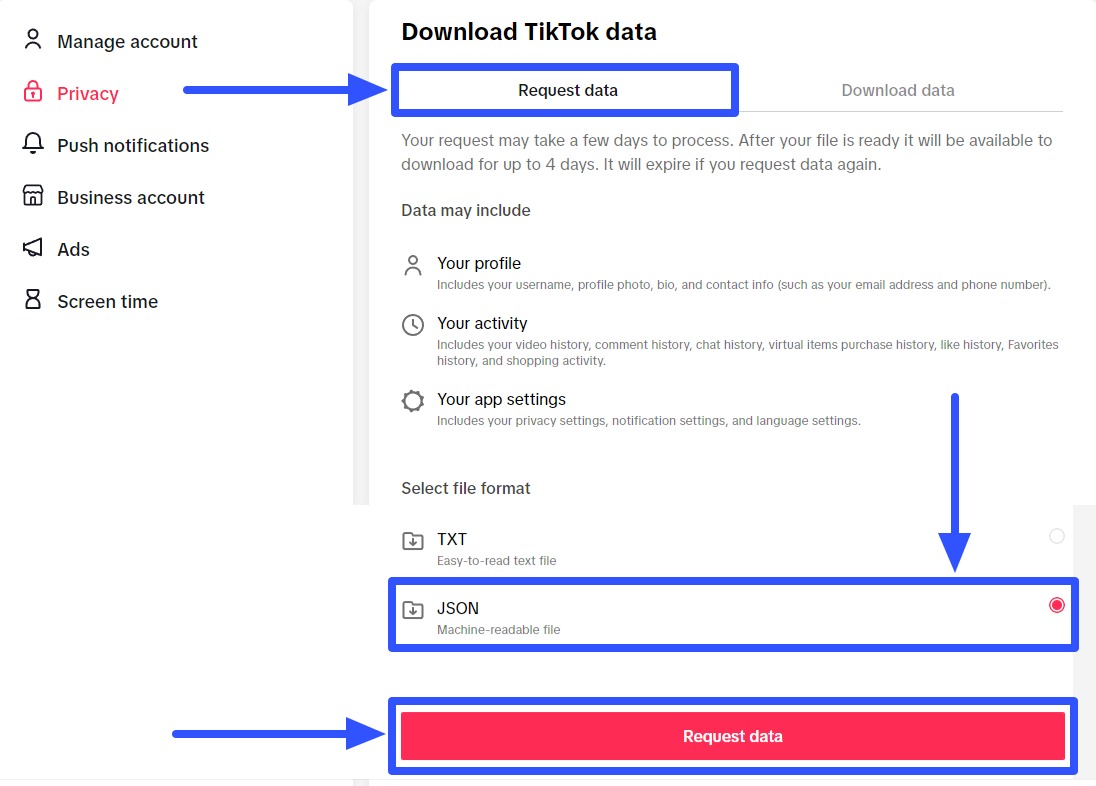Choose the JSON machine-readable file option
This screenshot has height=786, width=1096.
tap(733, 613)
